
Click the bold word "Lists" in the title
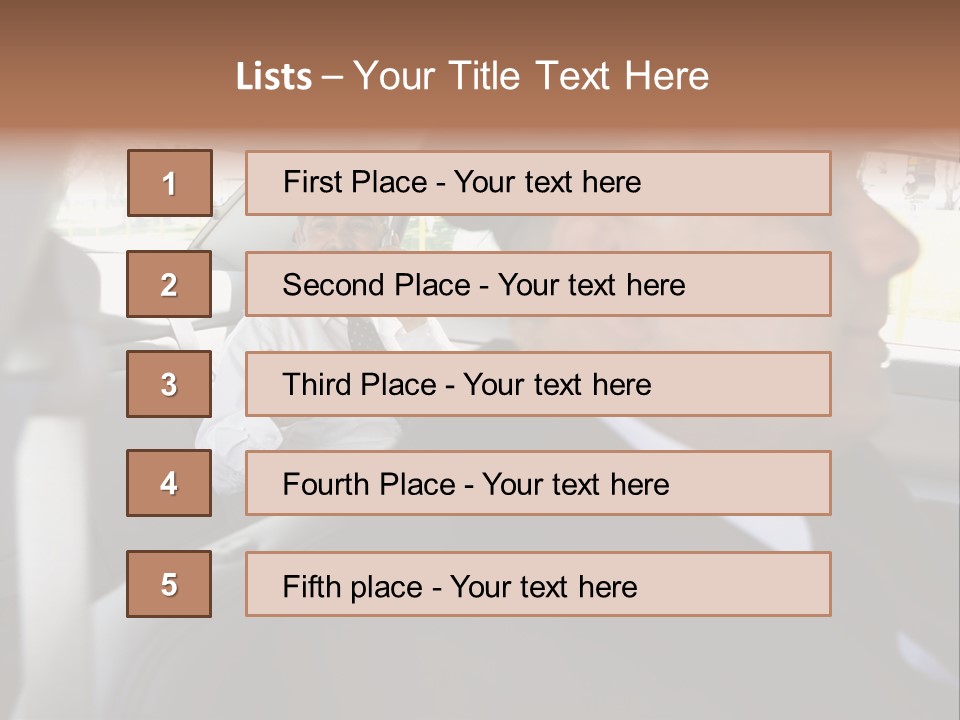[x=274, y=77]
